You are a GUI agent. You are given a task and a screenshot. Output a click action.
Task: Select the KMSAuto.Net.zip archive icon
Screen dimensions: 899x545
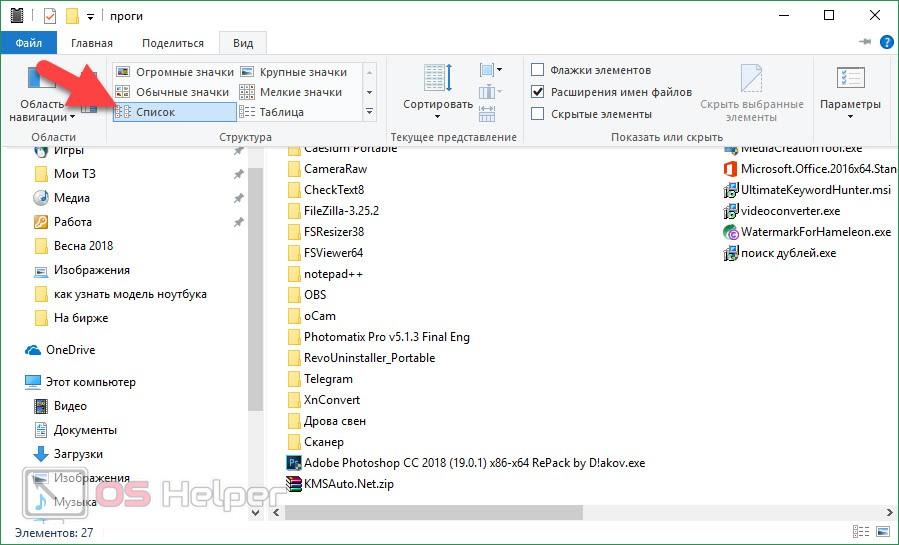294,484
